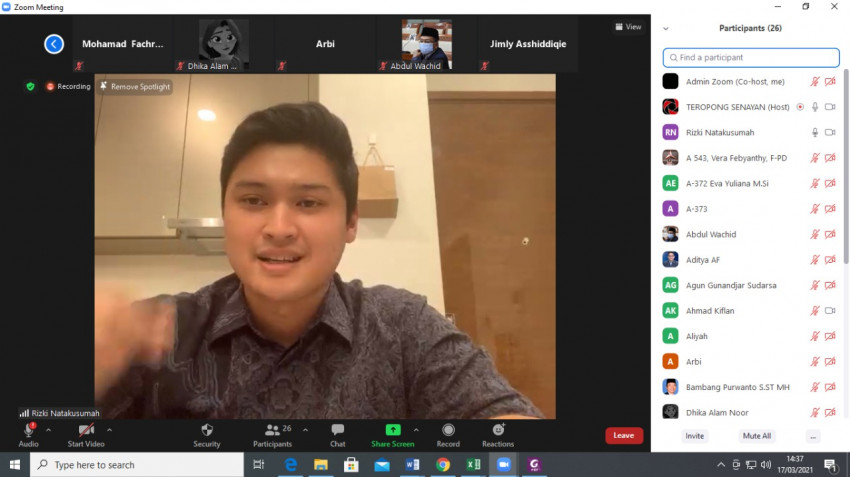Click muted mic for A 543, Vera Febyanthy
The image size is (850, 477).
[815, 158]
